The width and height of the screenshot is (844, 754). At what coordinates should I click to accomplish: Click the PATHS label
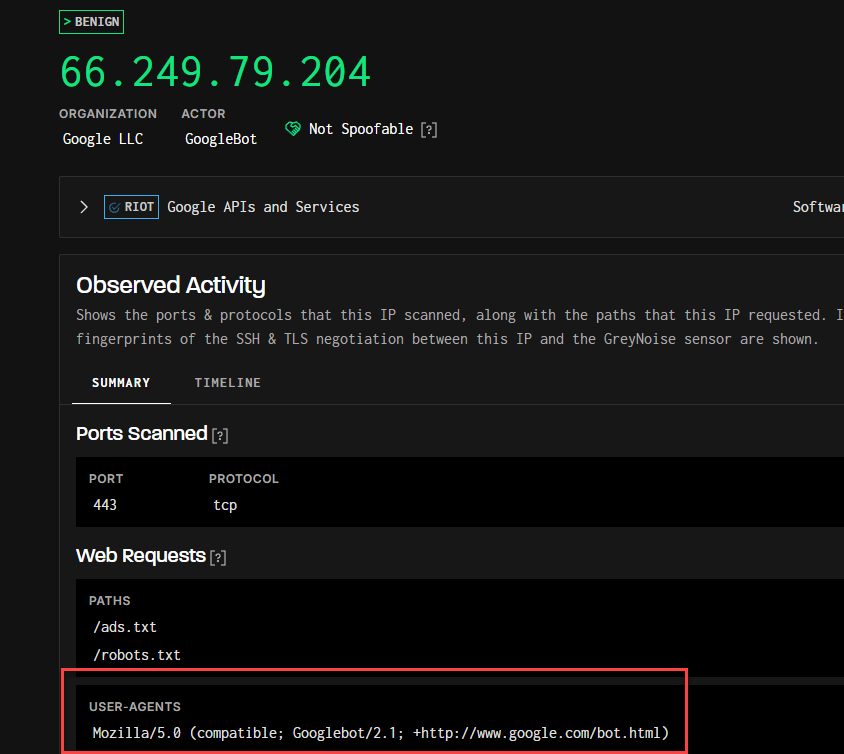point(110,601)
